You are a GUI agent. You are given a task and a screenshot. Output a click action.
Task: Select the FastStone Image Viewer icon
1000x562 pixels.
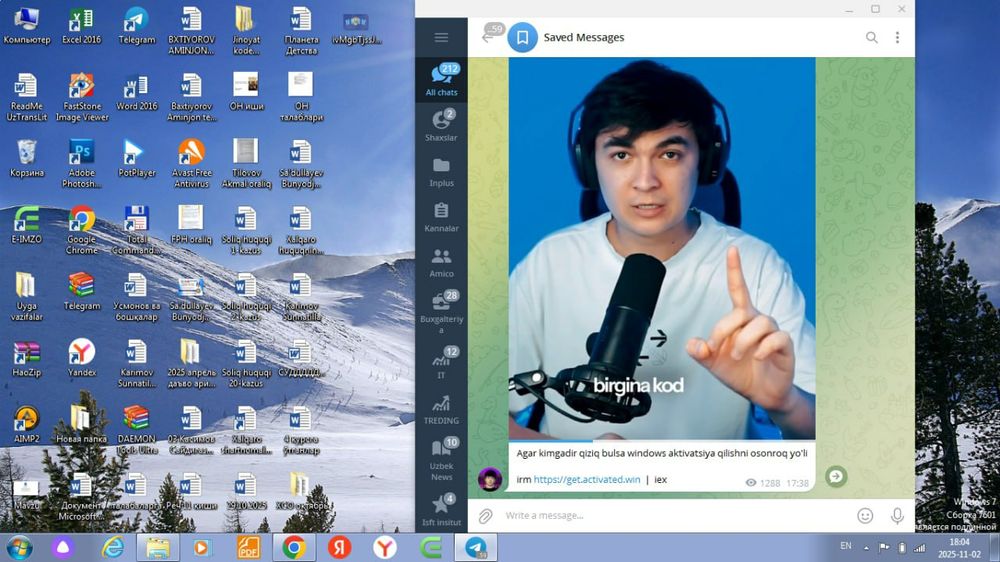click(82, 98)
